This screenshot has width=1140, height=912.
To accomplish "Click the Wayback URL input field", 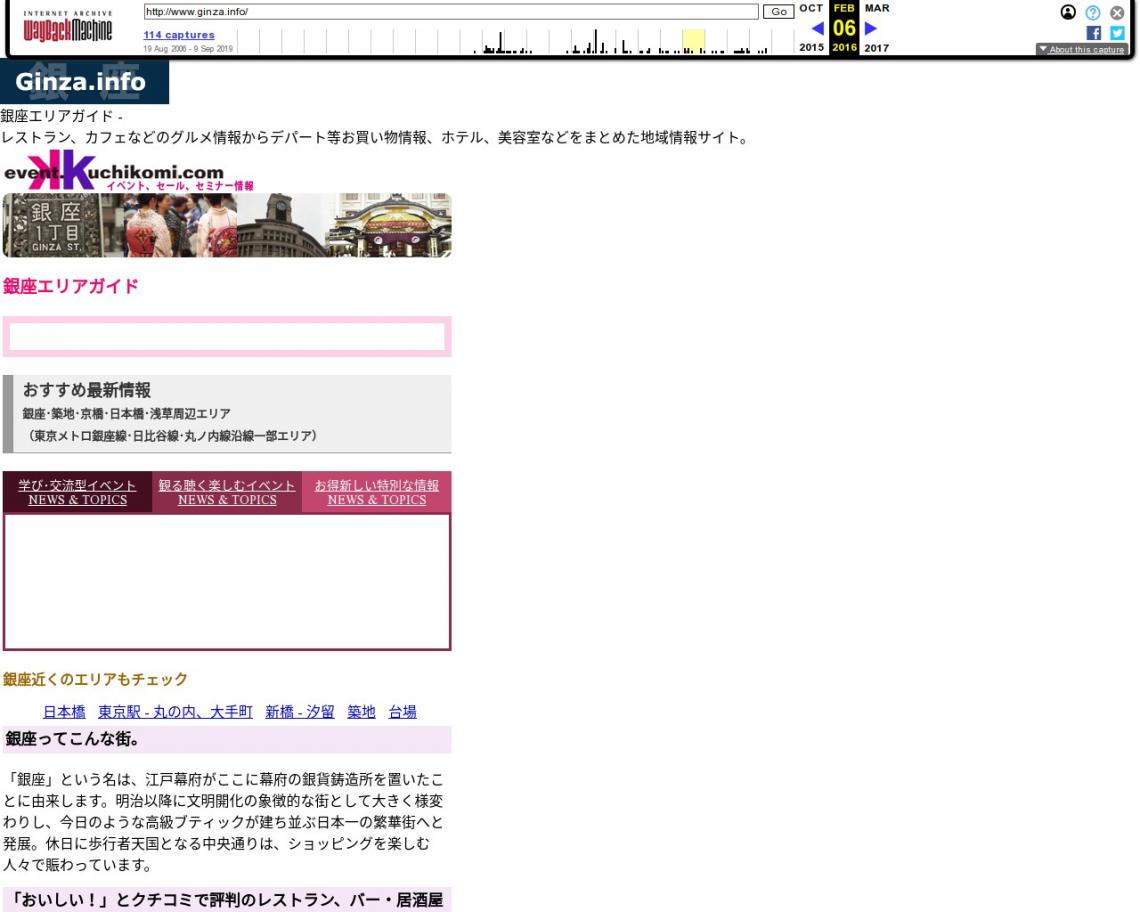I will click(451, 12).
